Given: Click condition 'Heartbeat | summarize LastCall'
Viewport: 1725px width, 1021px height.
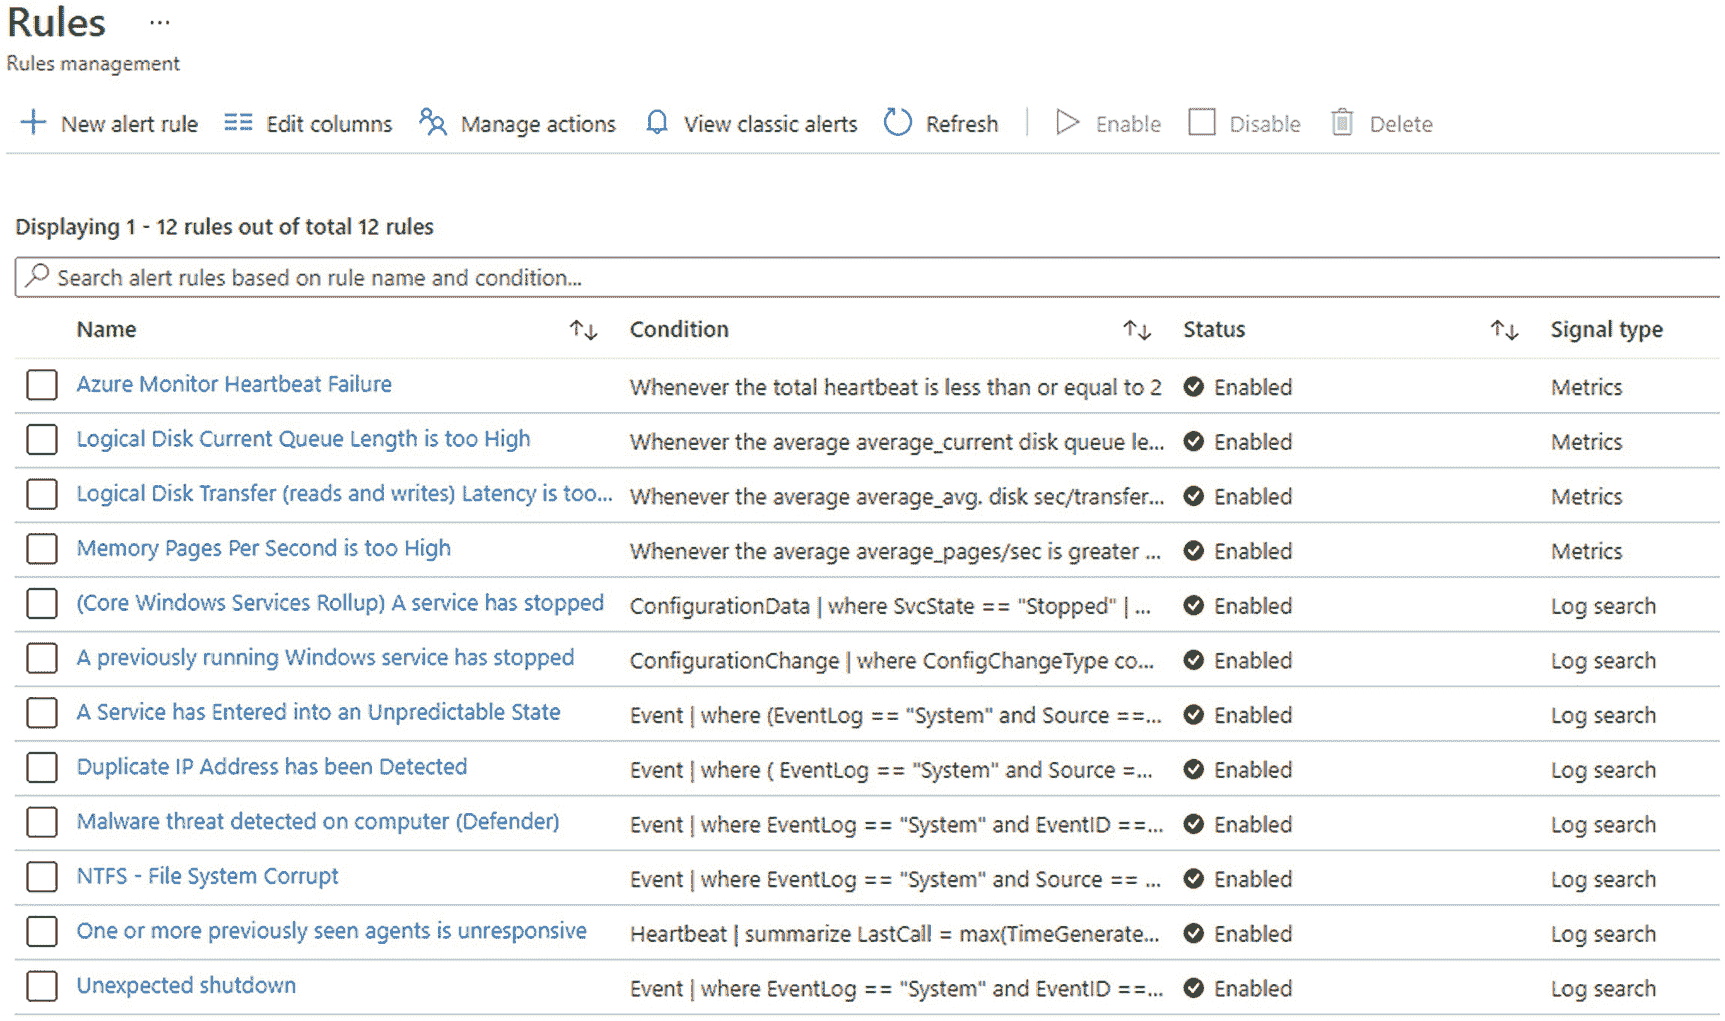Looking at the screenshot, I should [894, 934].
